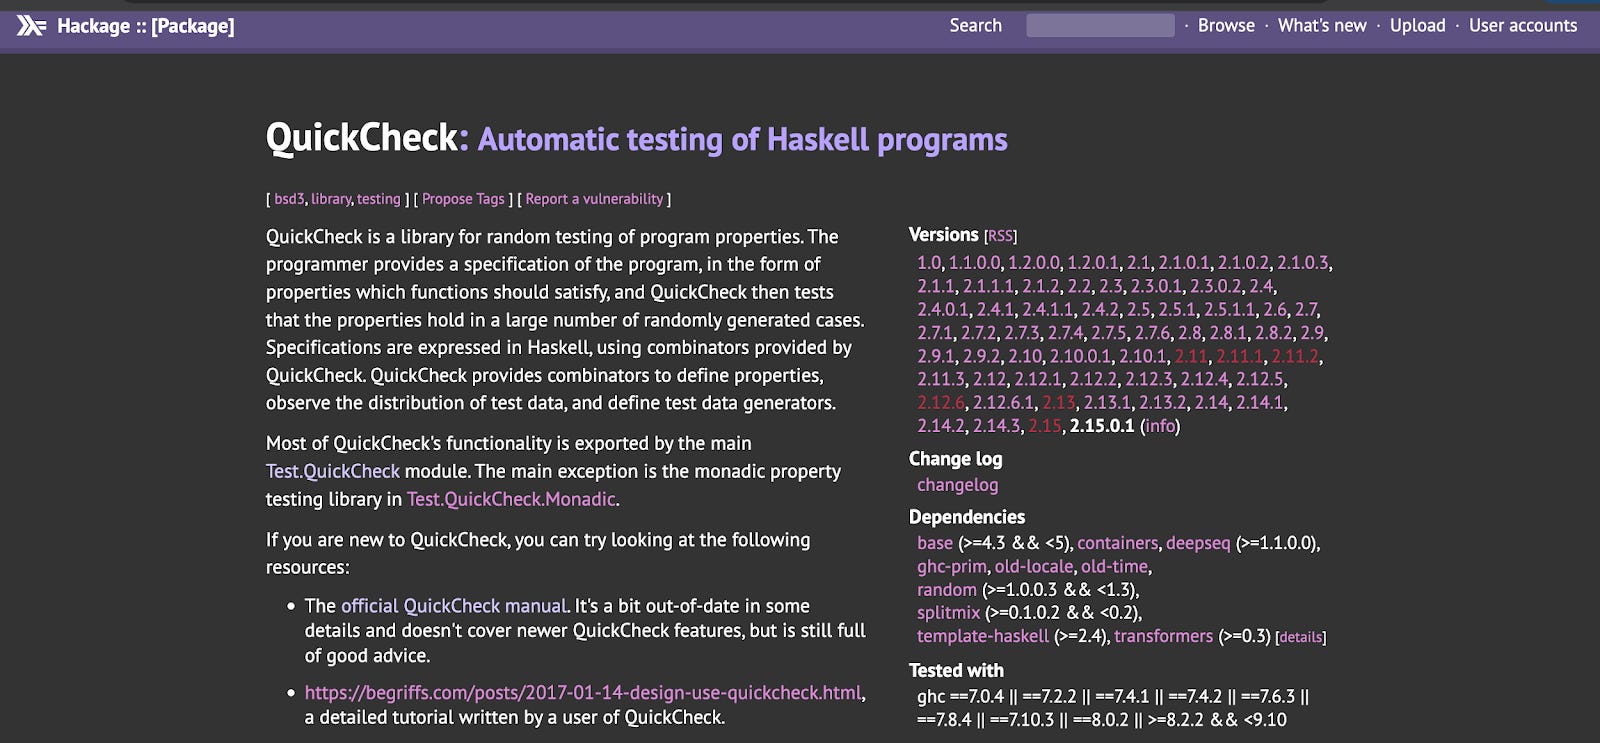Open the dependencies details link

pyautogui.click(x=1300, y=637)
